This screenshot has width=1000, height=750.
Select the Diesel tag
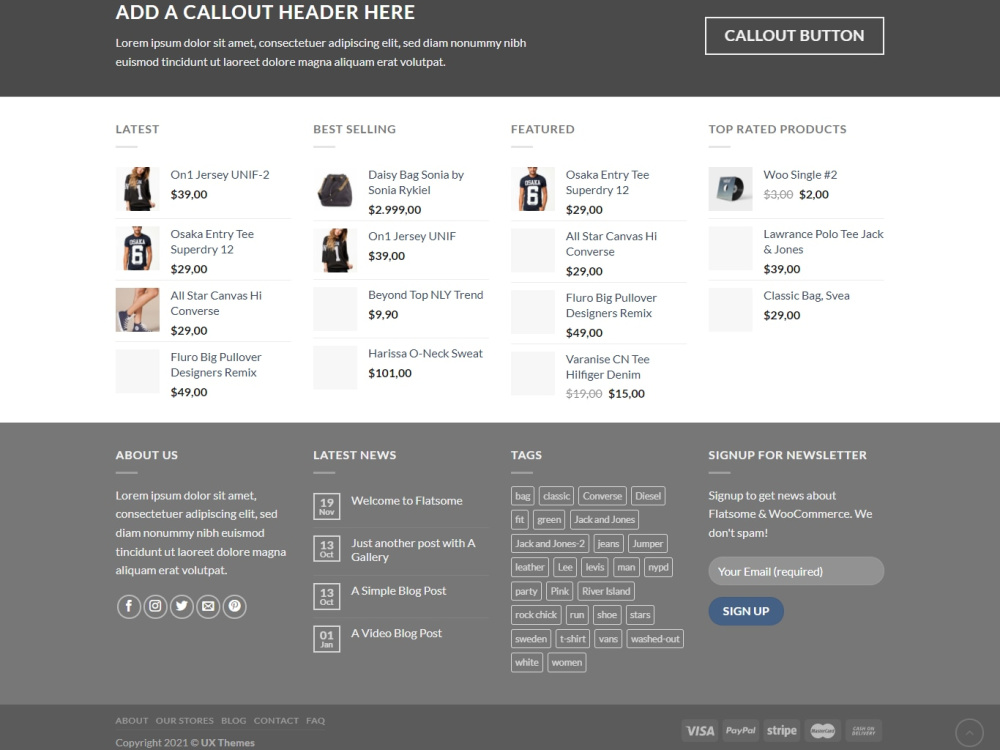click(x=648, y=496)
